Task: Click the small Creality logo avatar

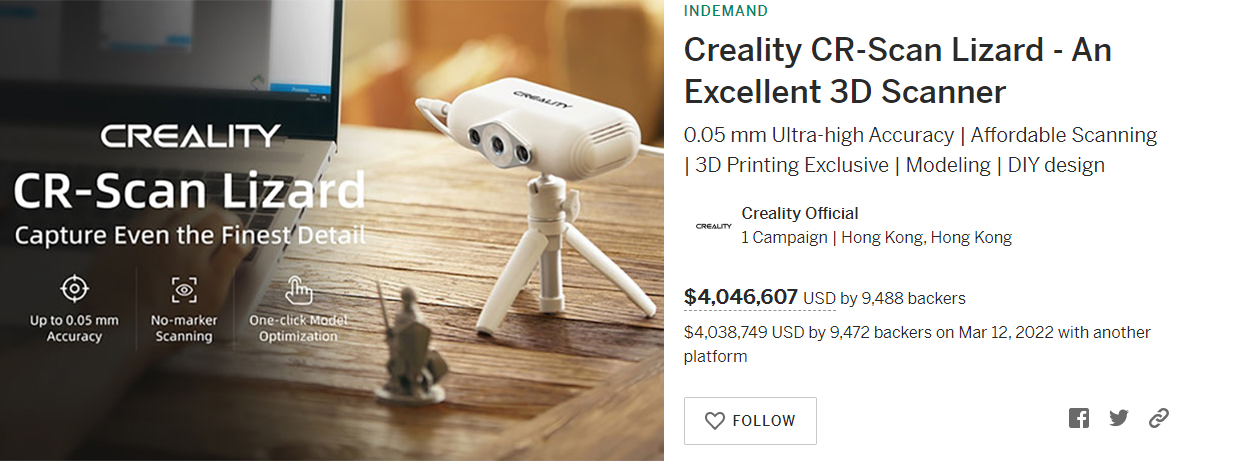Action: (x=713, y=226)
